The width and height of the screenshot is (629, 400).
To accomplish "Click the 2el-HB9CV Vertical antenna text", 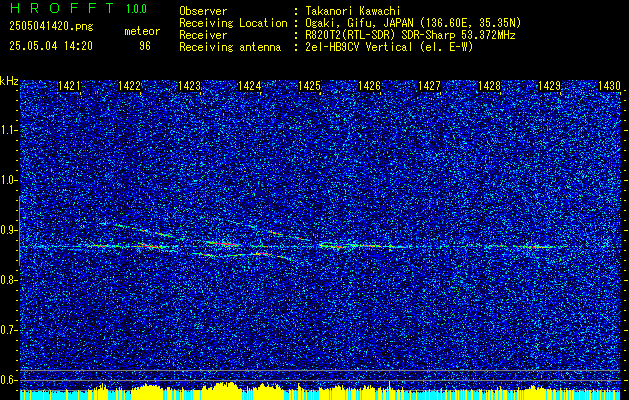I will [x=389, y=47].
